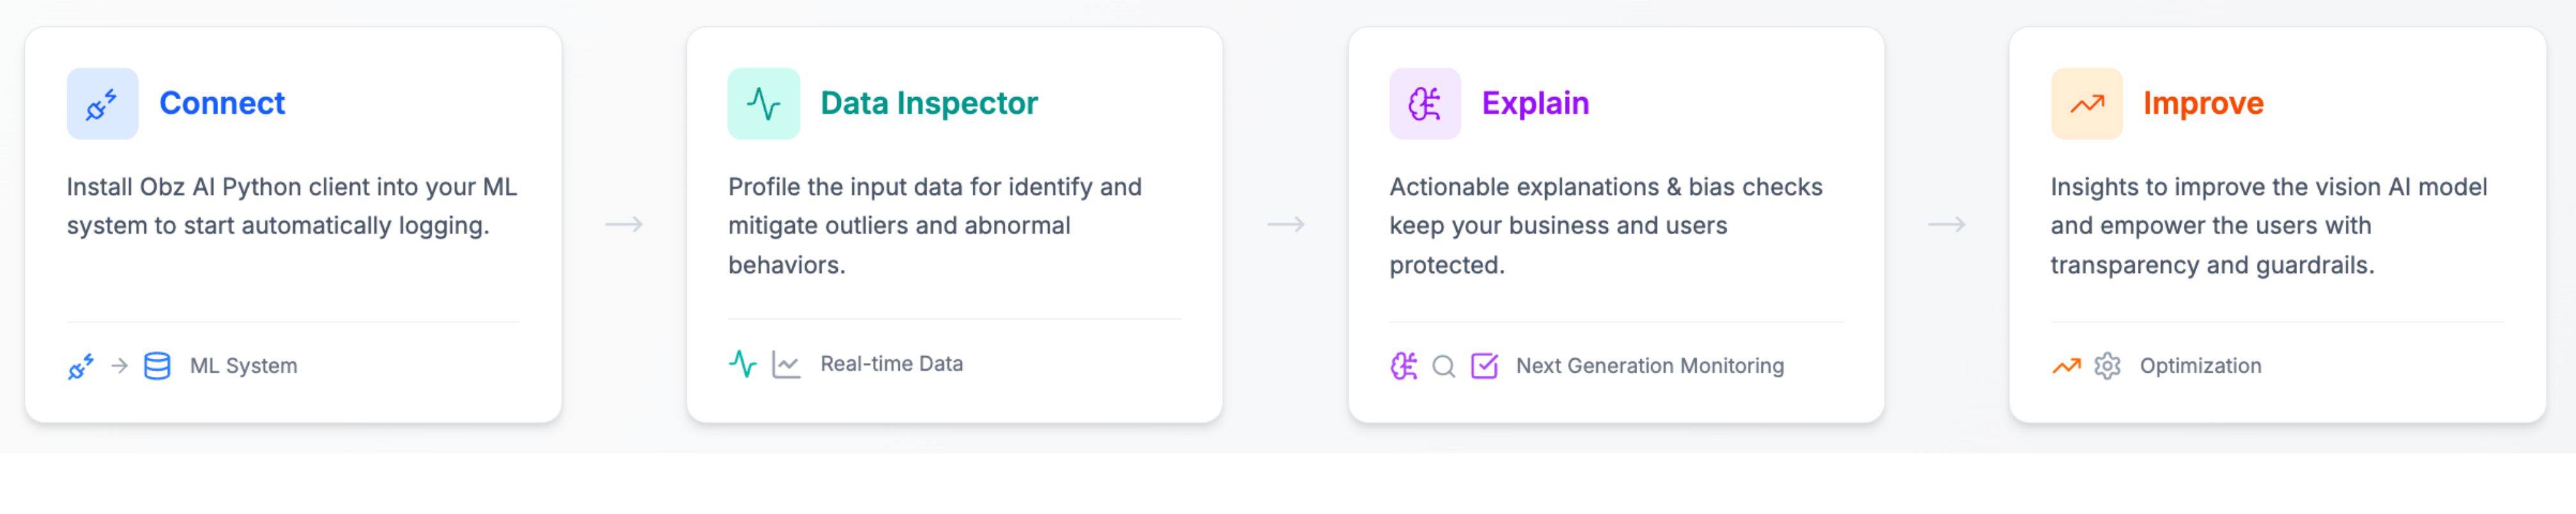This screenshot has height=514, width=2576.
Task: Click small pulse icon in Data Inspector footer
Action: pyautogui.click(x=743, y=364)
